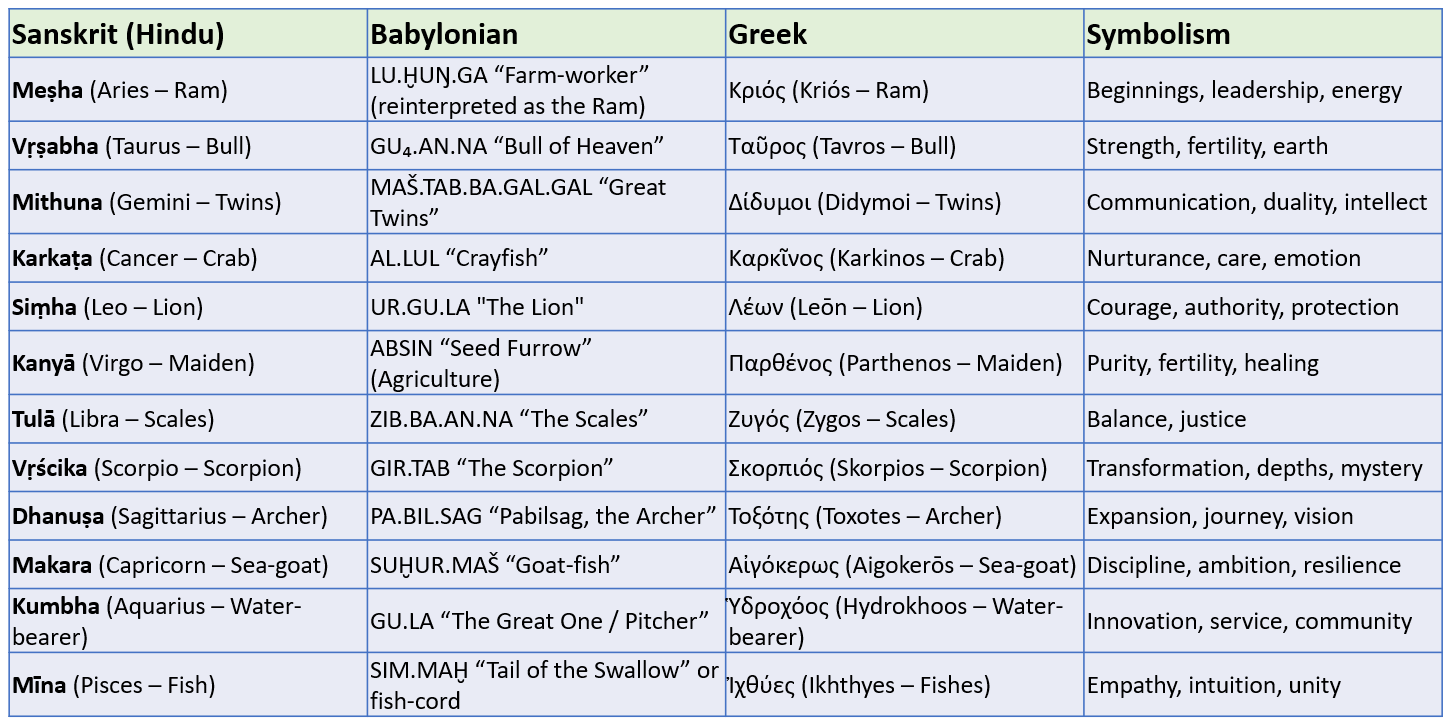
Task: Select the Balance, justice cell
Action: click(x=1166, y=419)
